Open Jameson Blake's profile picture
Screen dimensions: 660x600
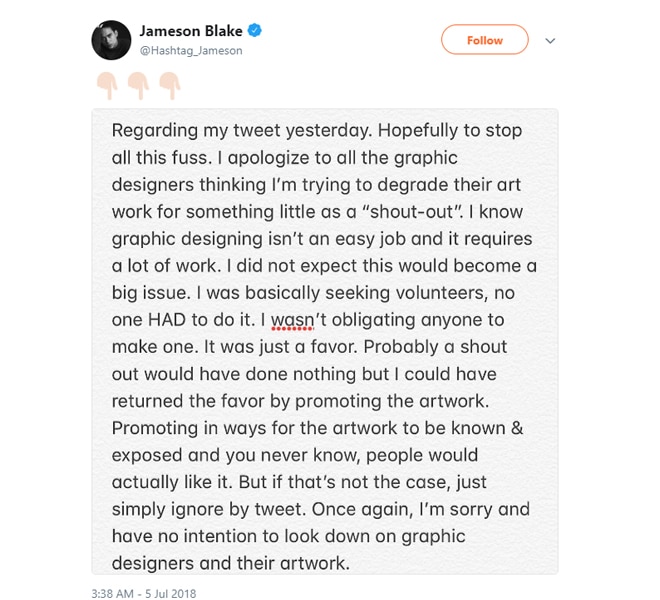(111, 40)
